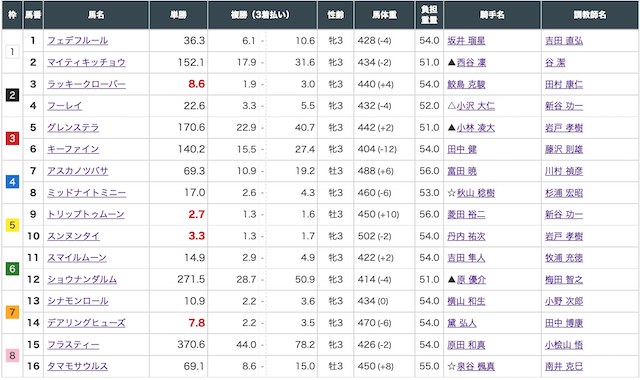The height and width of the screenshot is (380, 640).
Task: Click the red frame 3 badge
Action: click(x=12, y=138)
